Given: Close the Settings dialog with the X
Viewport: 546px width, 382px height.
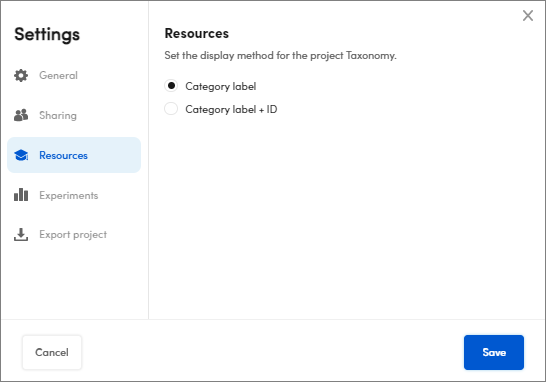Looking at the screenshot, I should (528, 16).
